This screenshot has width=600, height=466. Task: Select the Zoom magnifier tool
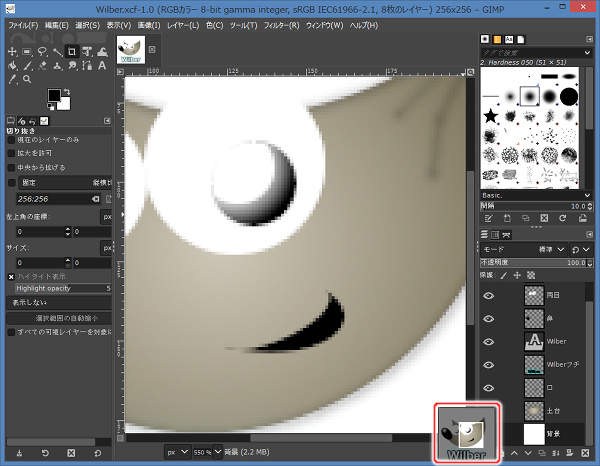[x=27, y=77]
